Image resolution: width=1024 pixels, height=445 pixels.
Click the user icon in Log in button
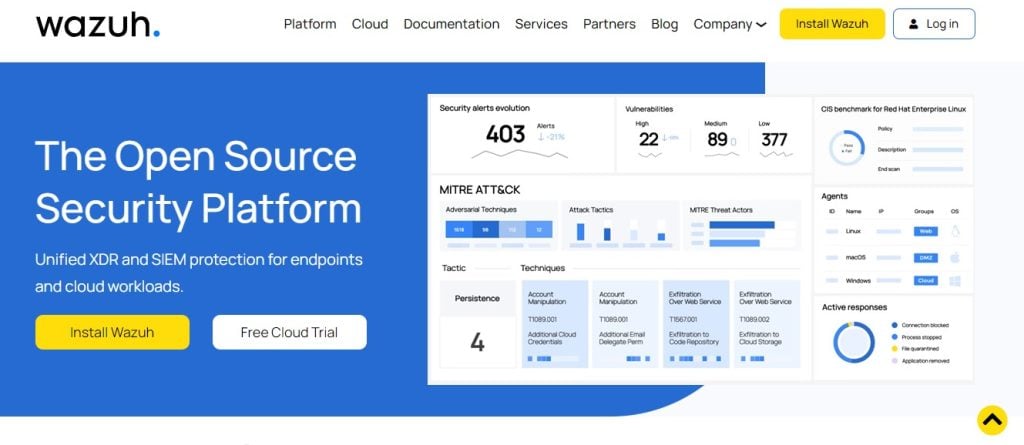(913, 24)
